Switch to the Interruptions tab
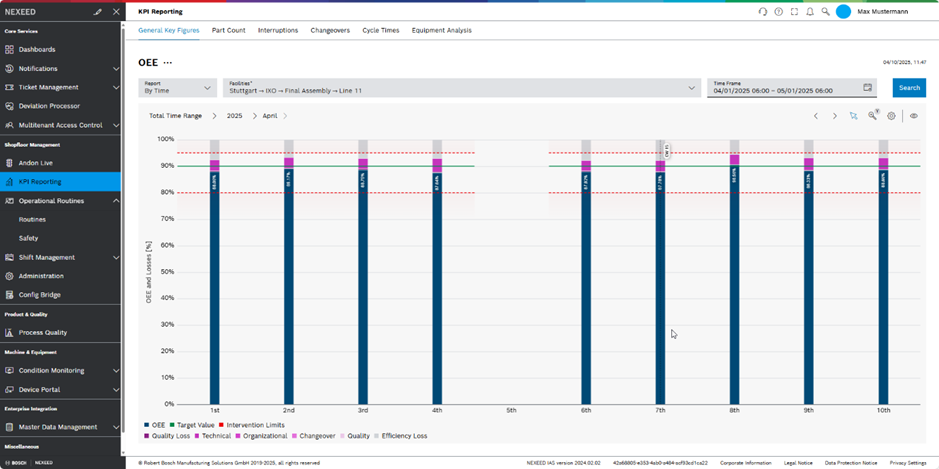The width and height of the screenshot is (939, 469). (278, 30)
